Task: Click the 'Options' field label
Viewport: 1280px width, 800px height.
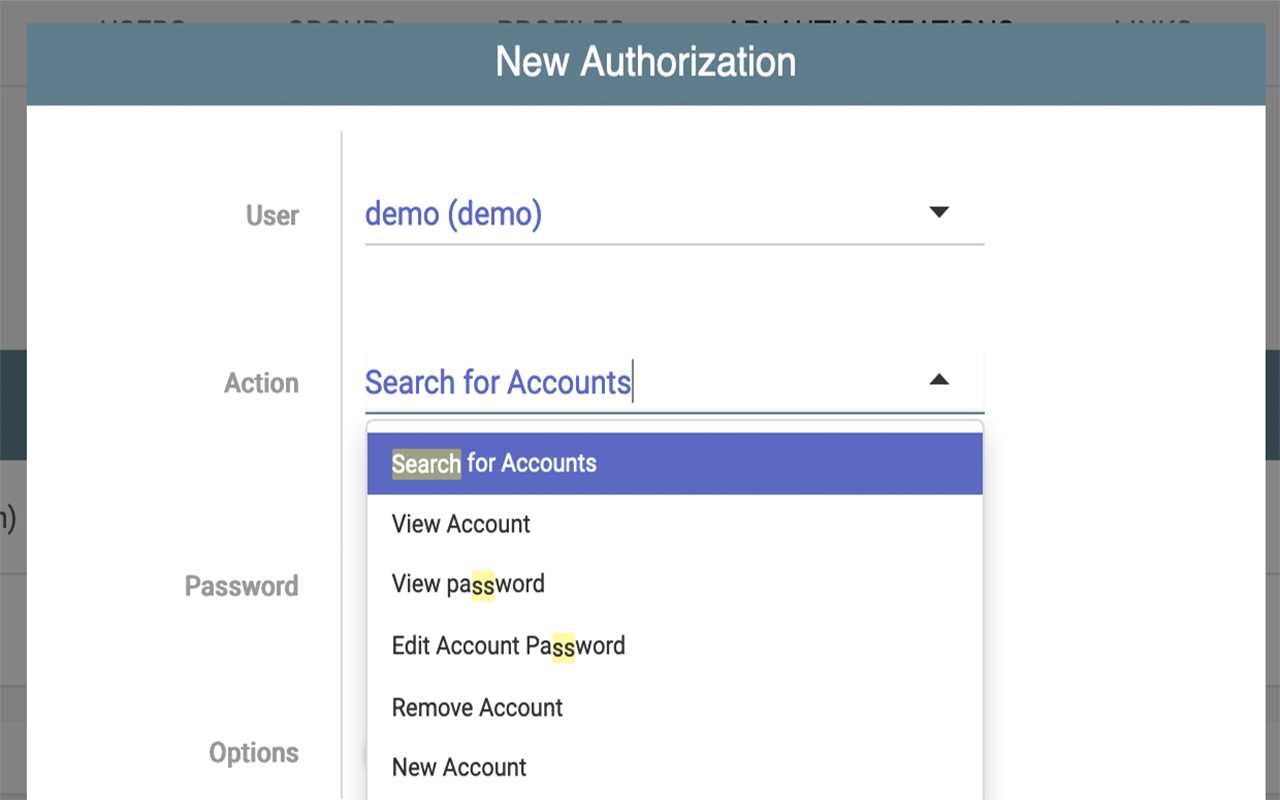Action: point(253,753)
